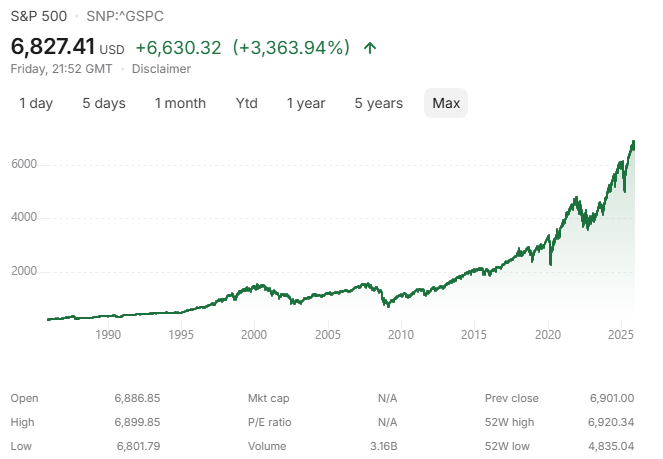Click the +3,363.94% percentage change

click(291, 47)
